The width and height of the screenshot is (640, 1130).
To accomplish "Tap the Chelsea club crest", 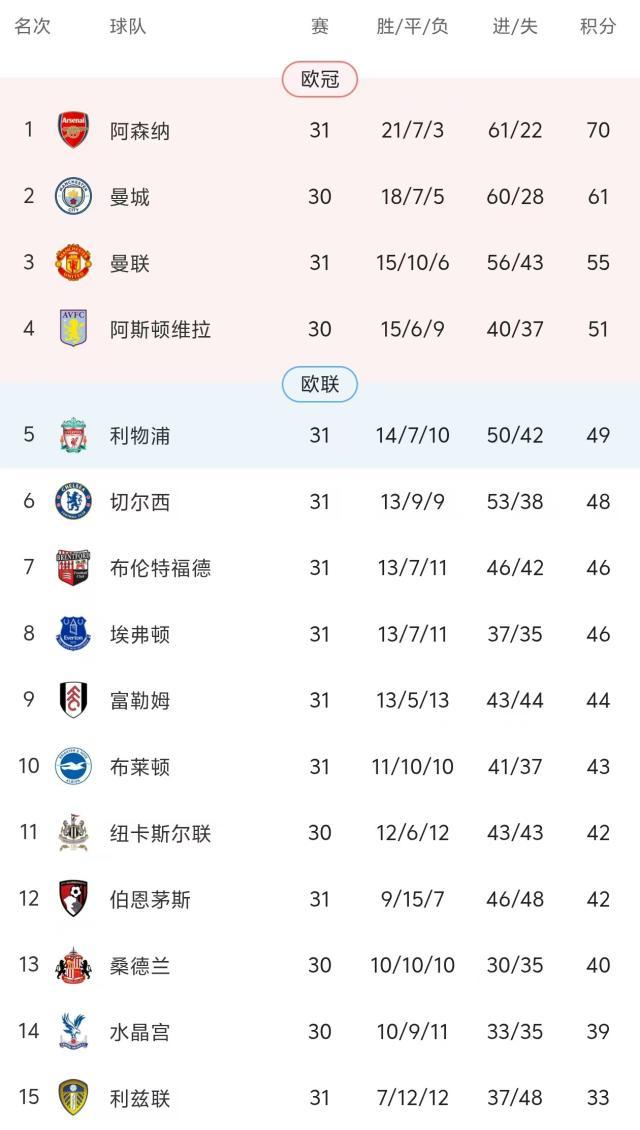I will pyautogui.click(x=73, y=501).
